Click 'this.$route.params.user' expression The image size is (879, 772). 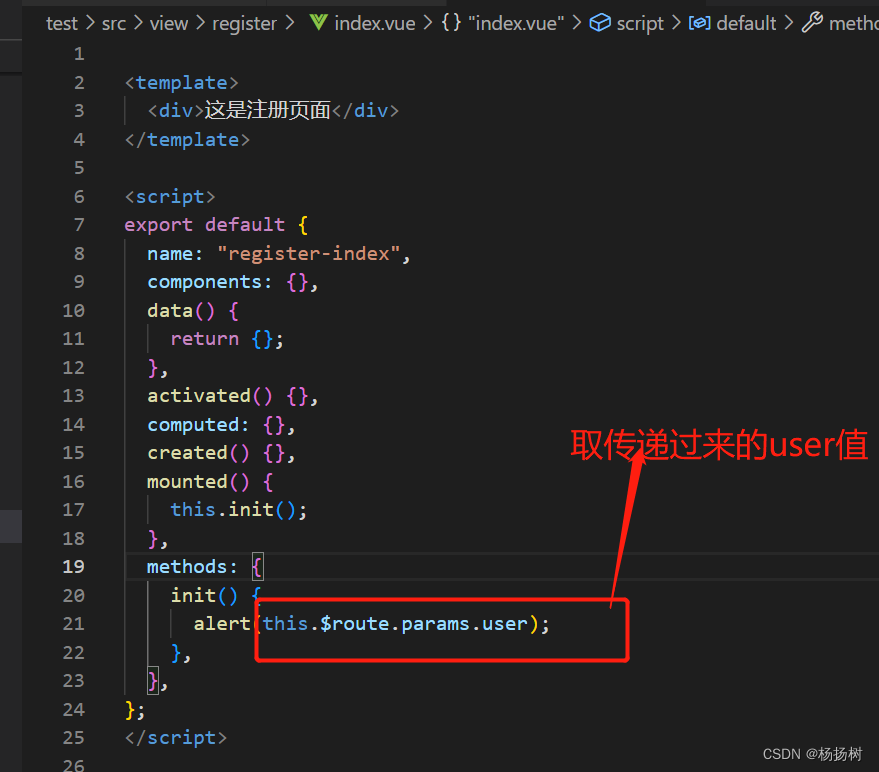click(395, 624)
